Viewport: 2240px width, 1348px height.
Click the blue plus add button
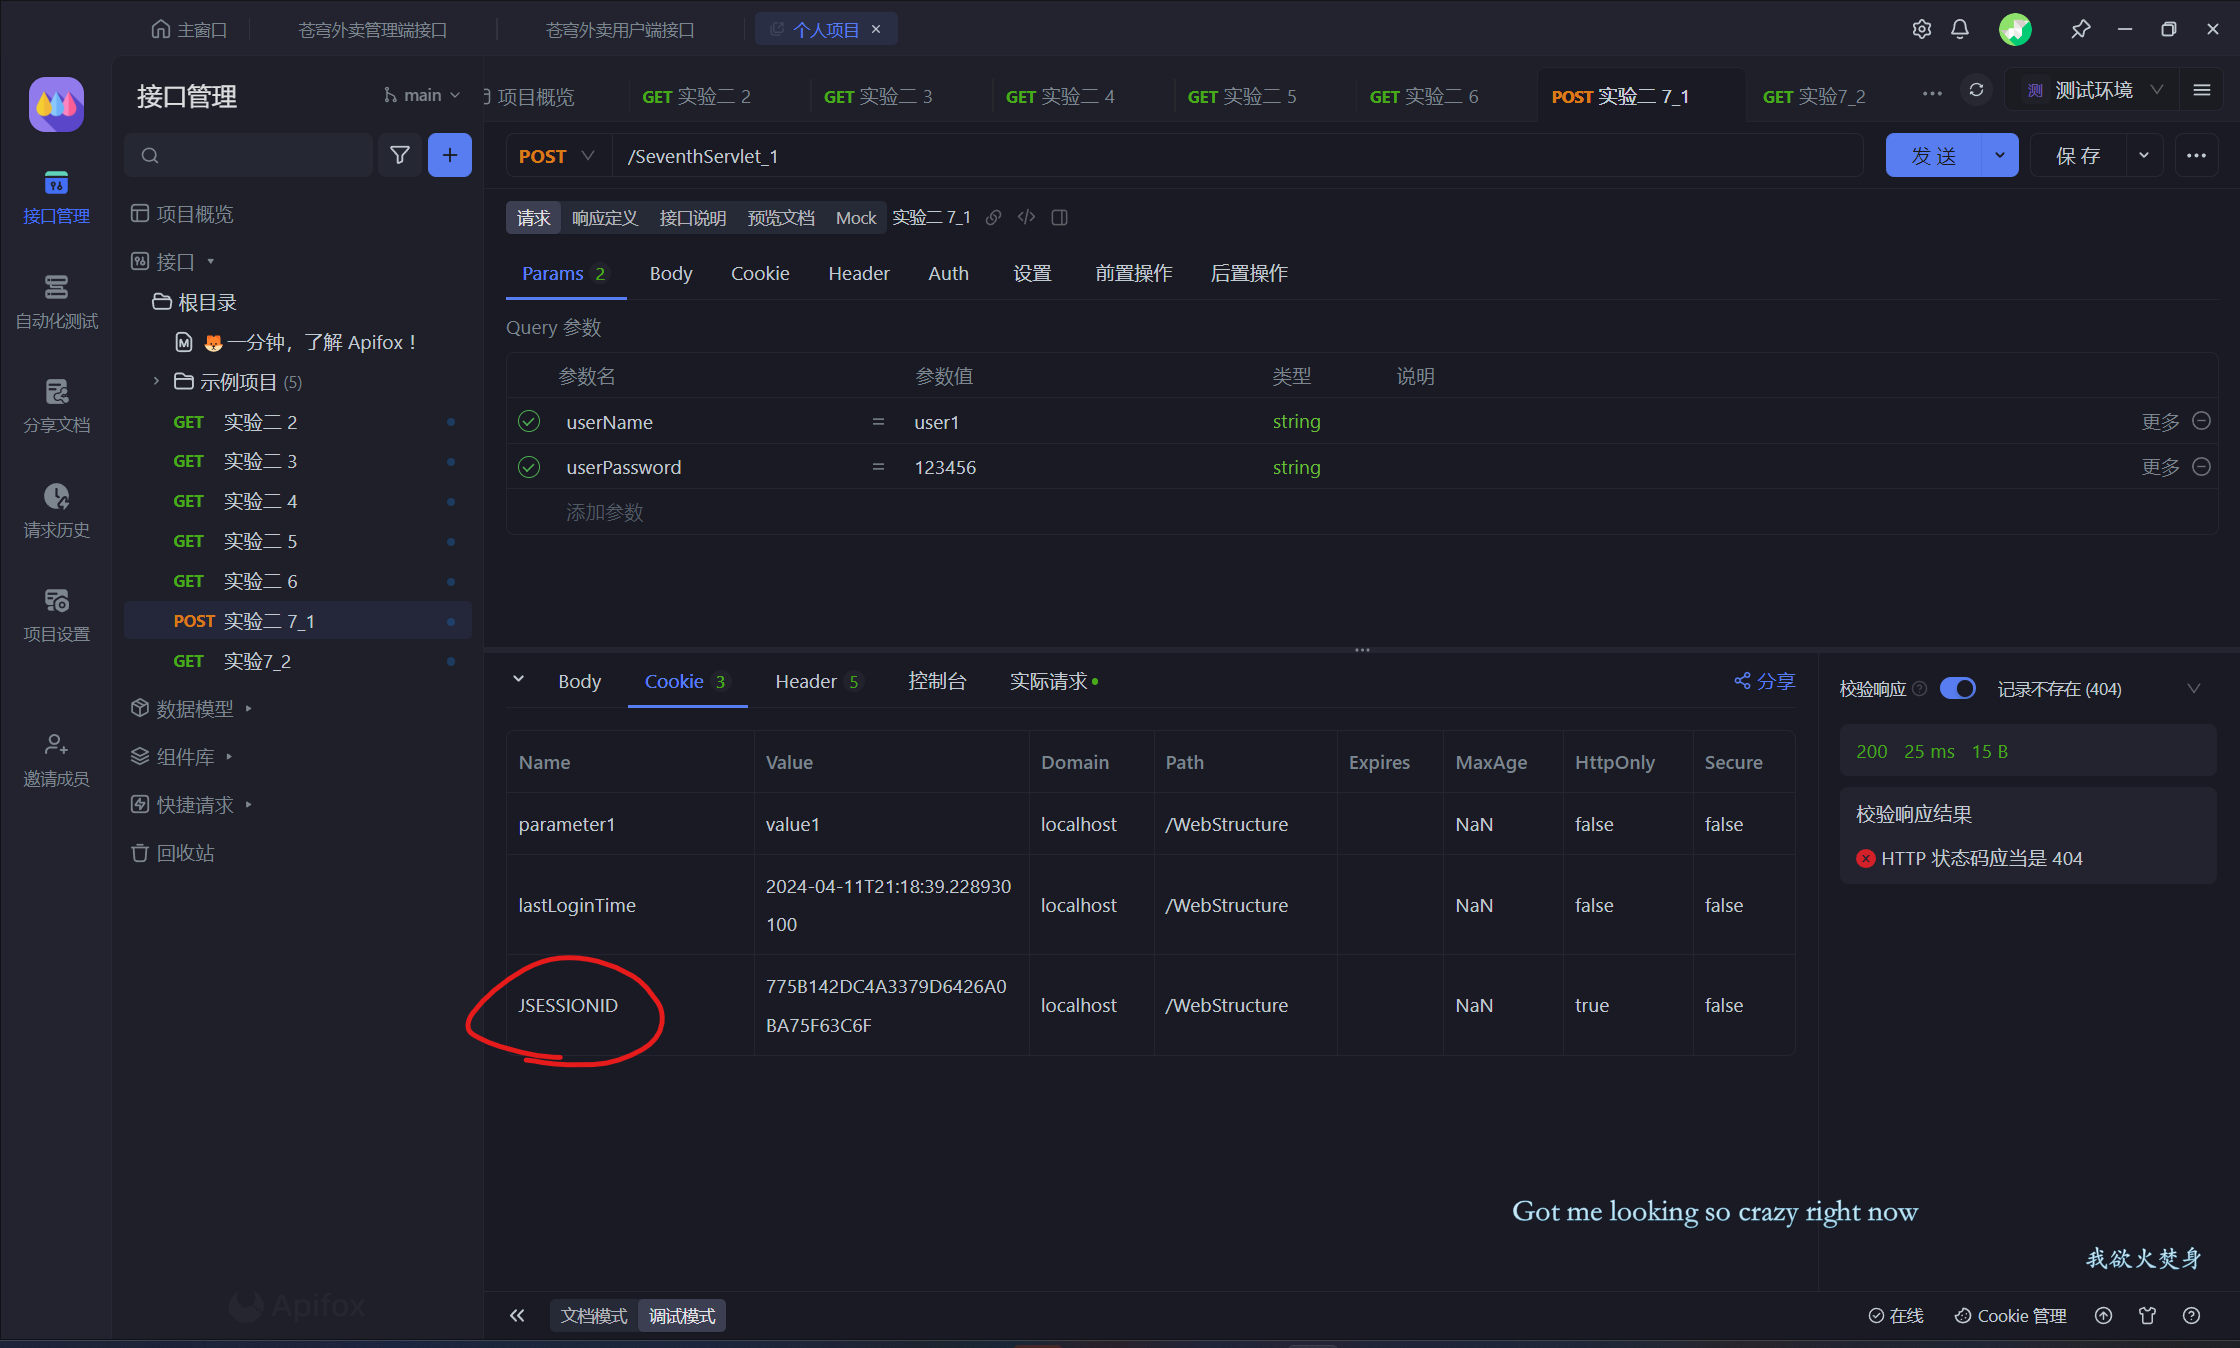point(450,155)
